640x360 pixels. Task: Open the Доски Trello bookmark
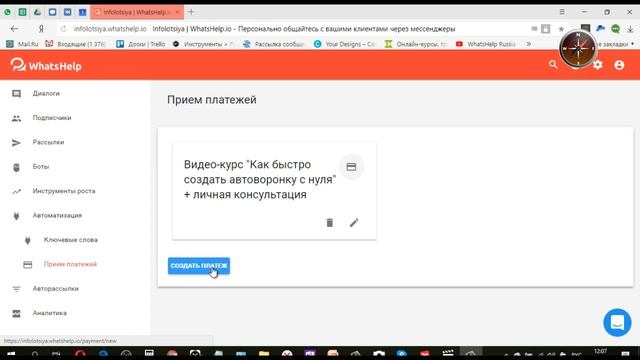point(140,44)
